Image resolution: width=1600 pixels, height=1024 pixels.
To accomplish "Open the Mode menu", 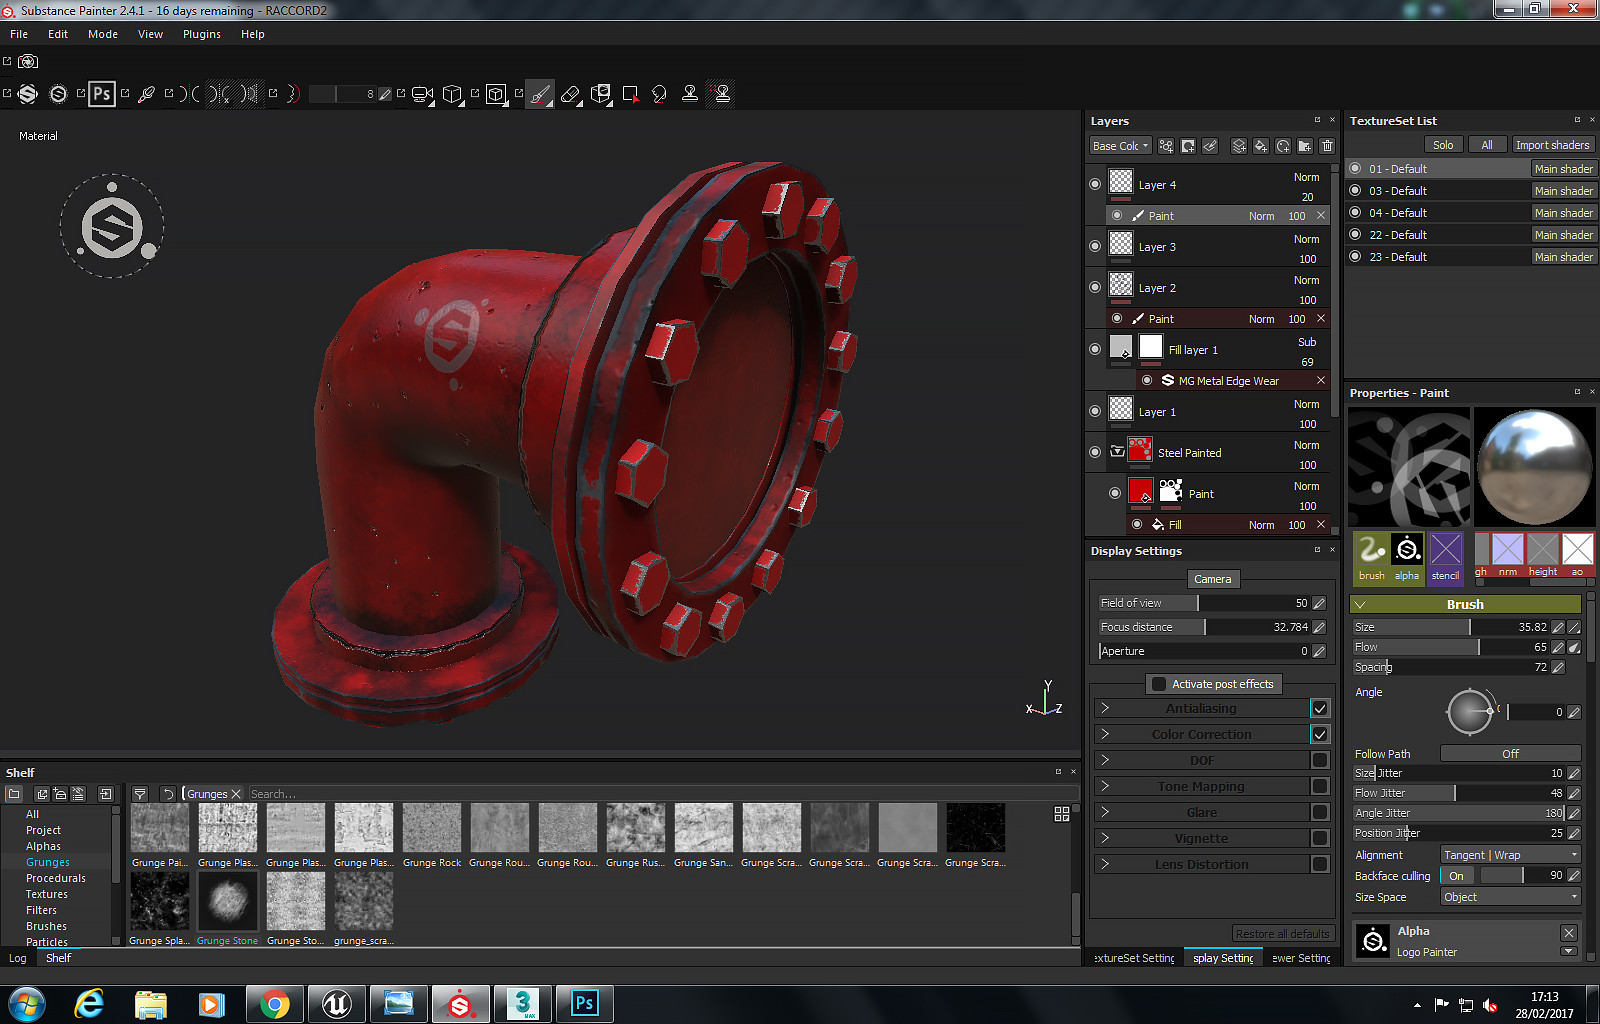I will click(103, 34).
